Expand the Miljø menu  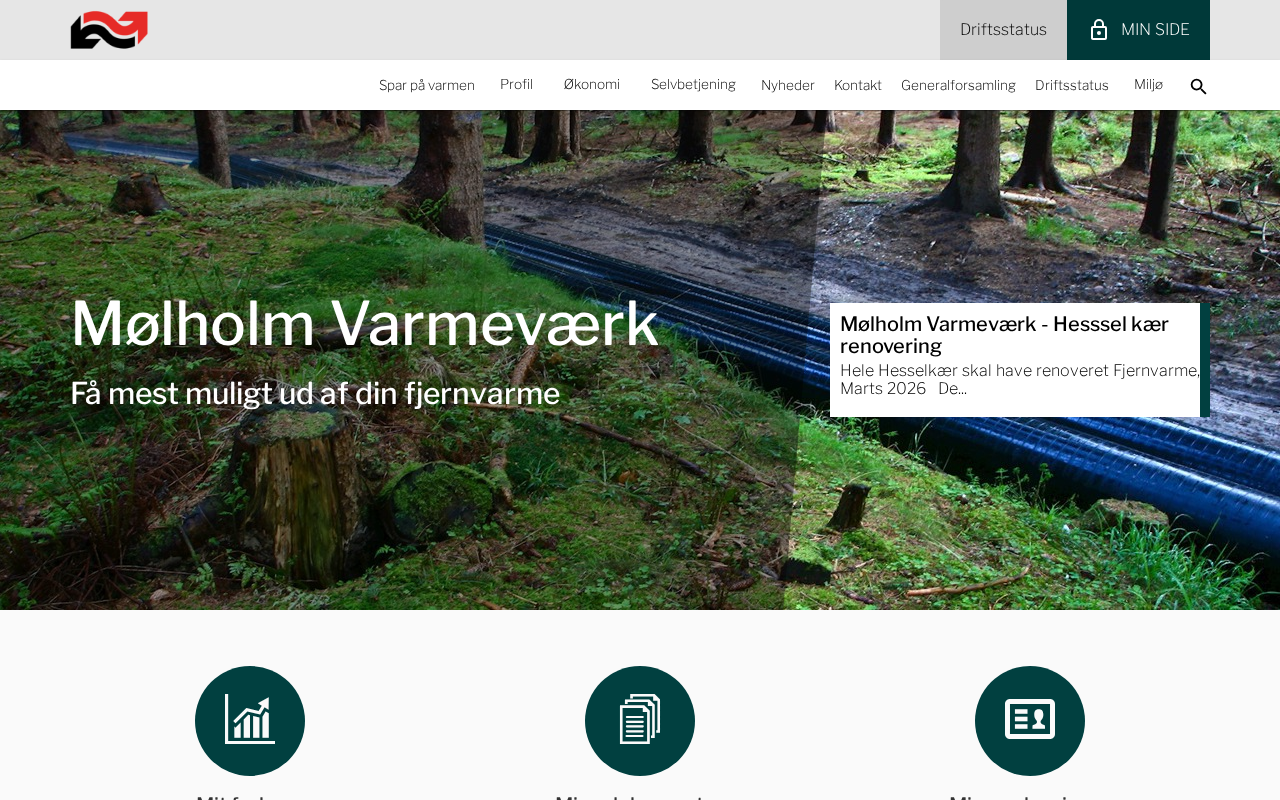coord(1148,84)
